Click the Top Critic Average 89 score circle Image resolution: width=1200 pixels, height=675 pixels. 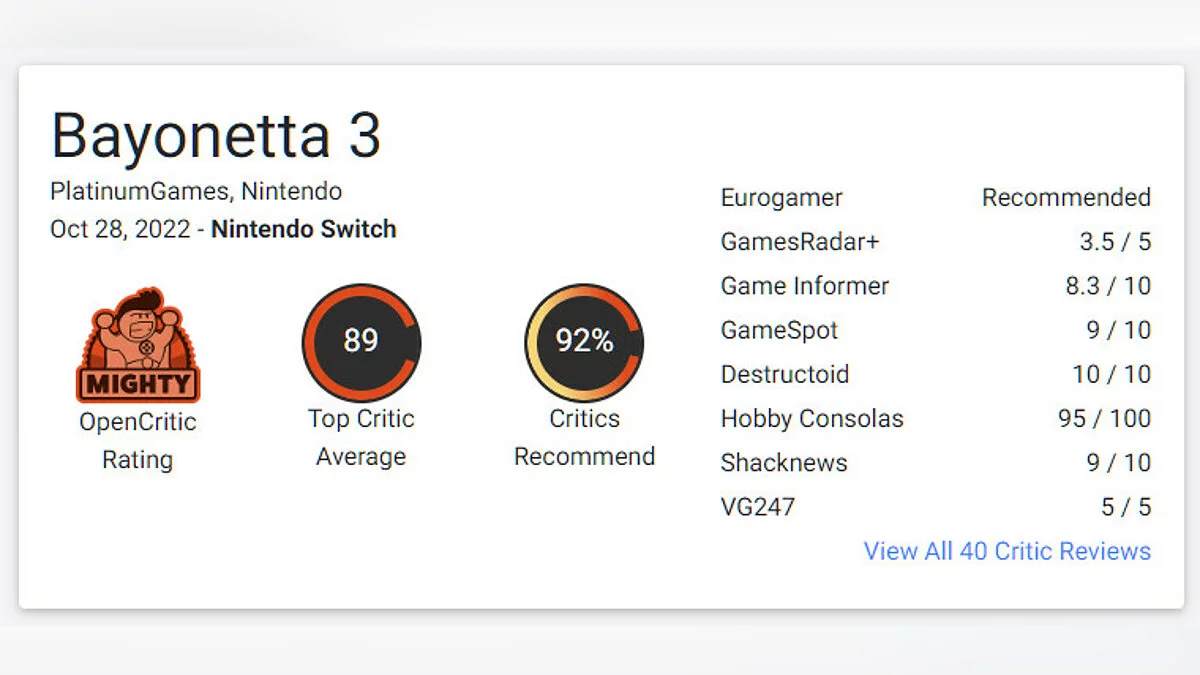click(361, 342)
